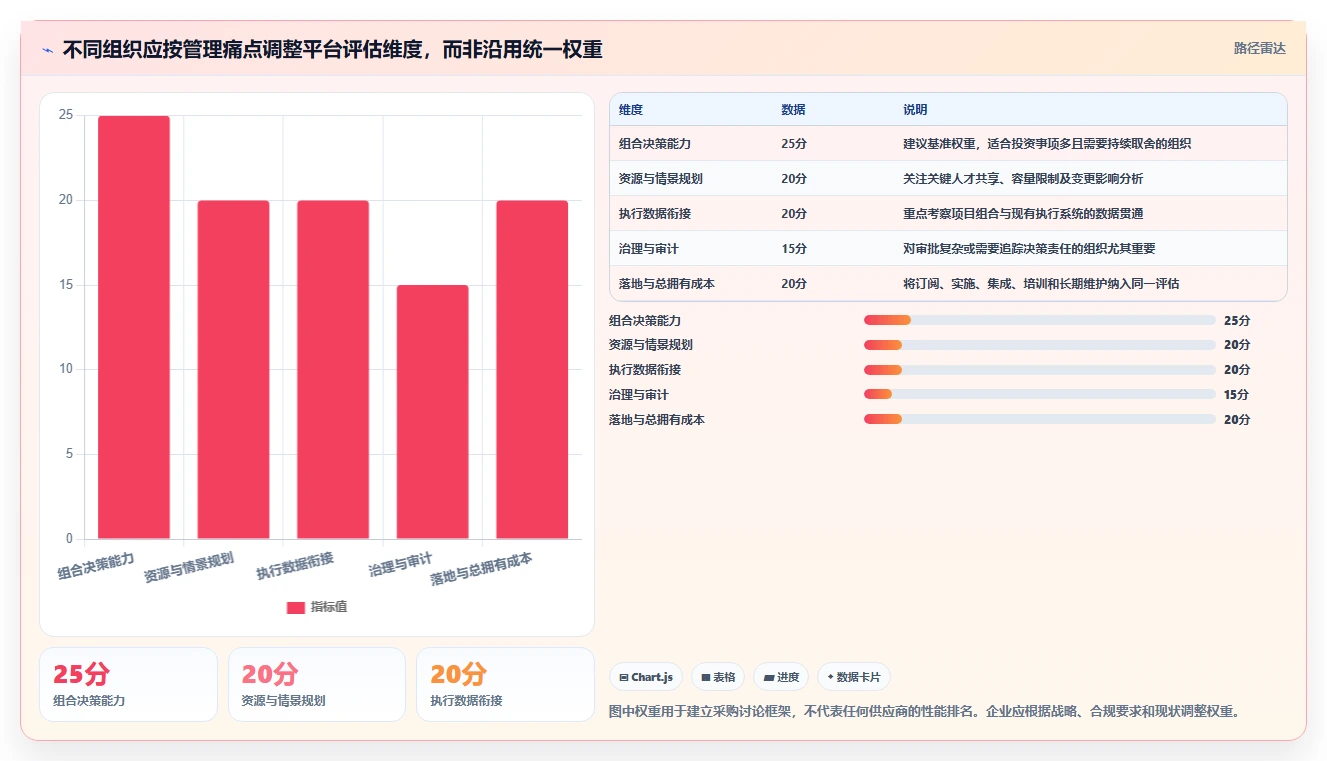The height and width of the screenshot is (761, 1327).
Task: Click the 组合决策能力 progress bar
Action: 1040,320
